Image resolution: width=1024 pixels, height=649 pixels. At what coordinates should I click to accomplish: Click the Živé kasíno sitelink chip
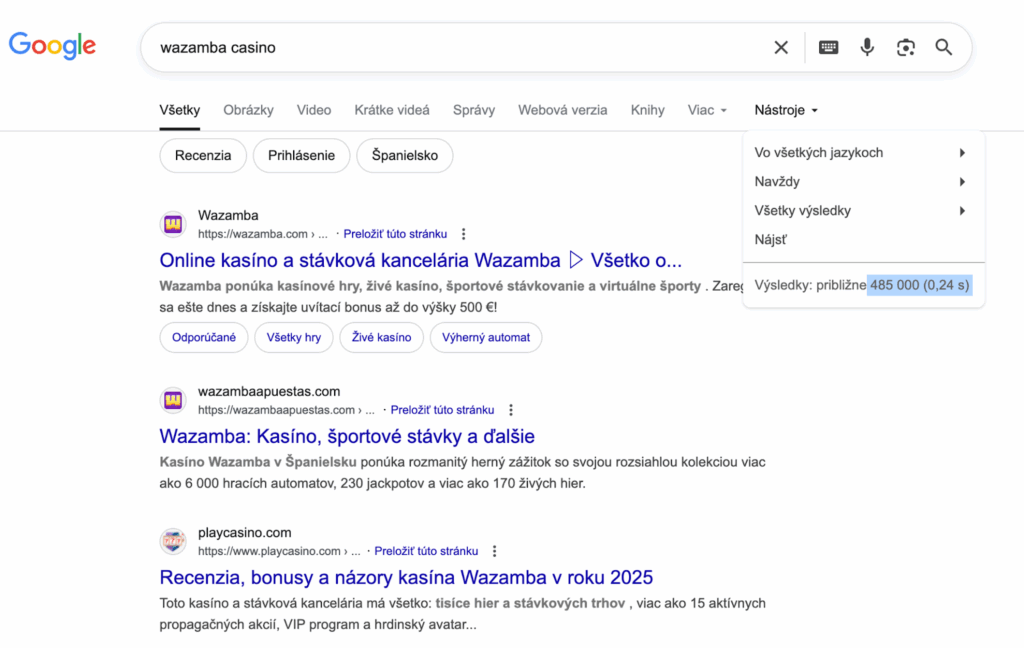[381, 337]
